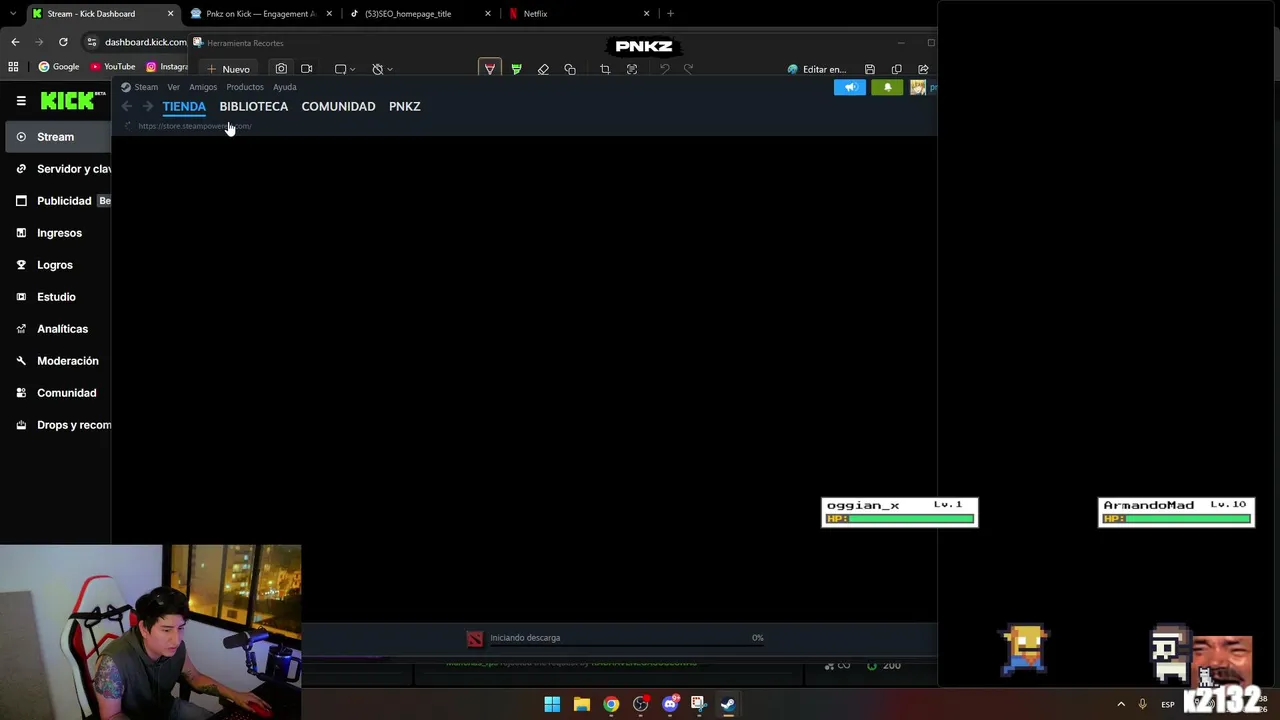The image size is (1280, 720).
Task: Open the Productos menu in Steam
Action: tap(245, 87)
